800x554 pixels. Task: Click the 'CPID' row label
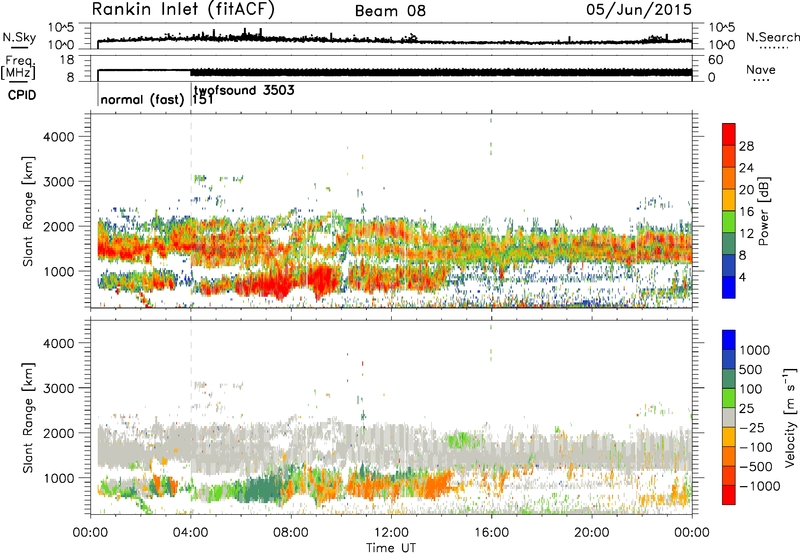(22, 95)
